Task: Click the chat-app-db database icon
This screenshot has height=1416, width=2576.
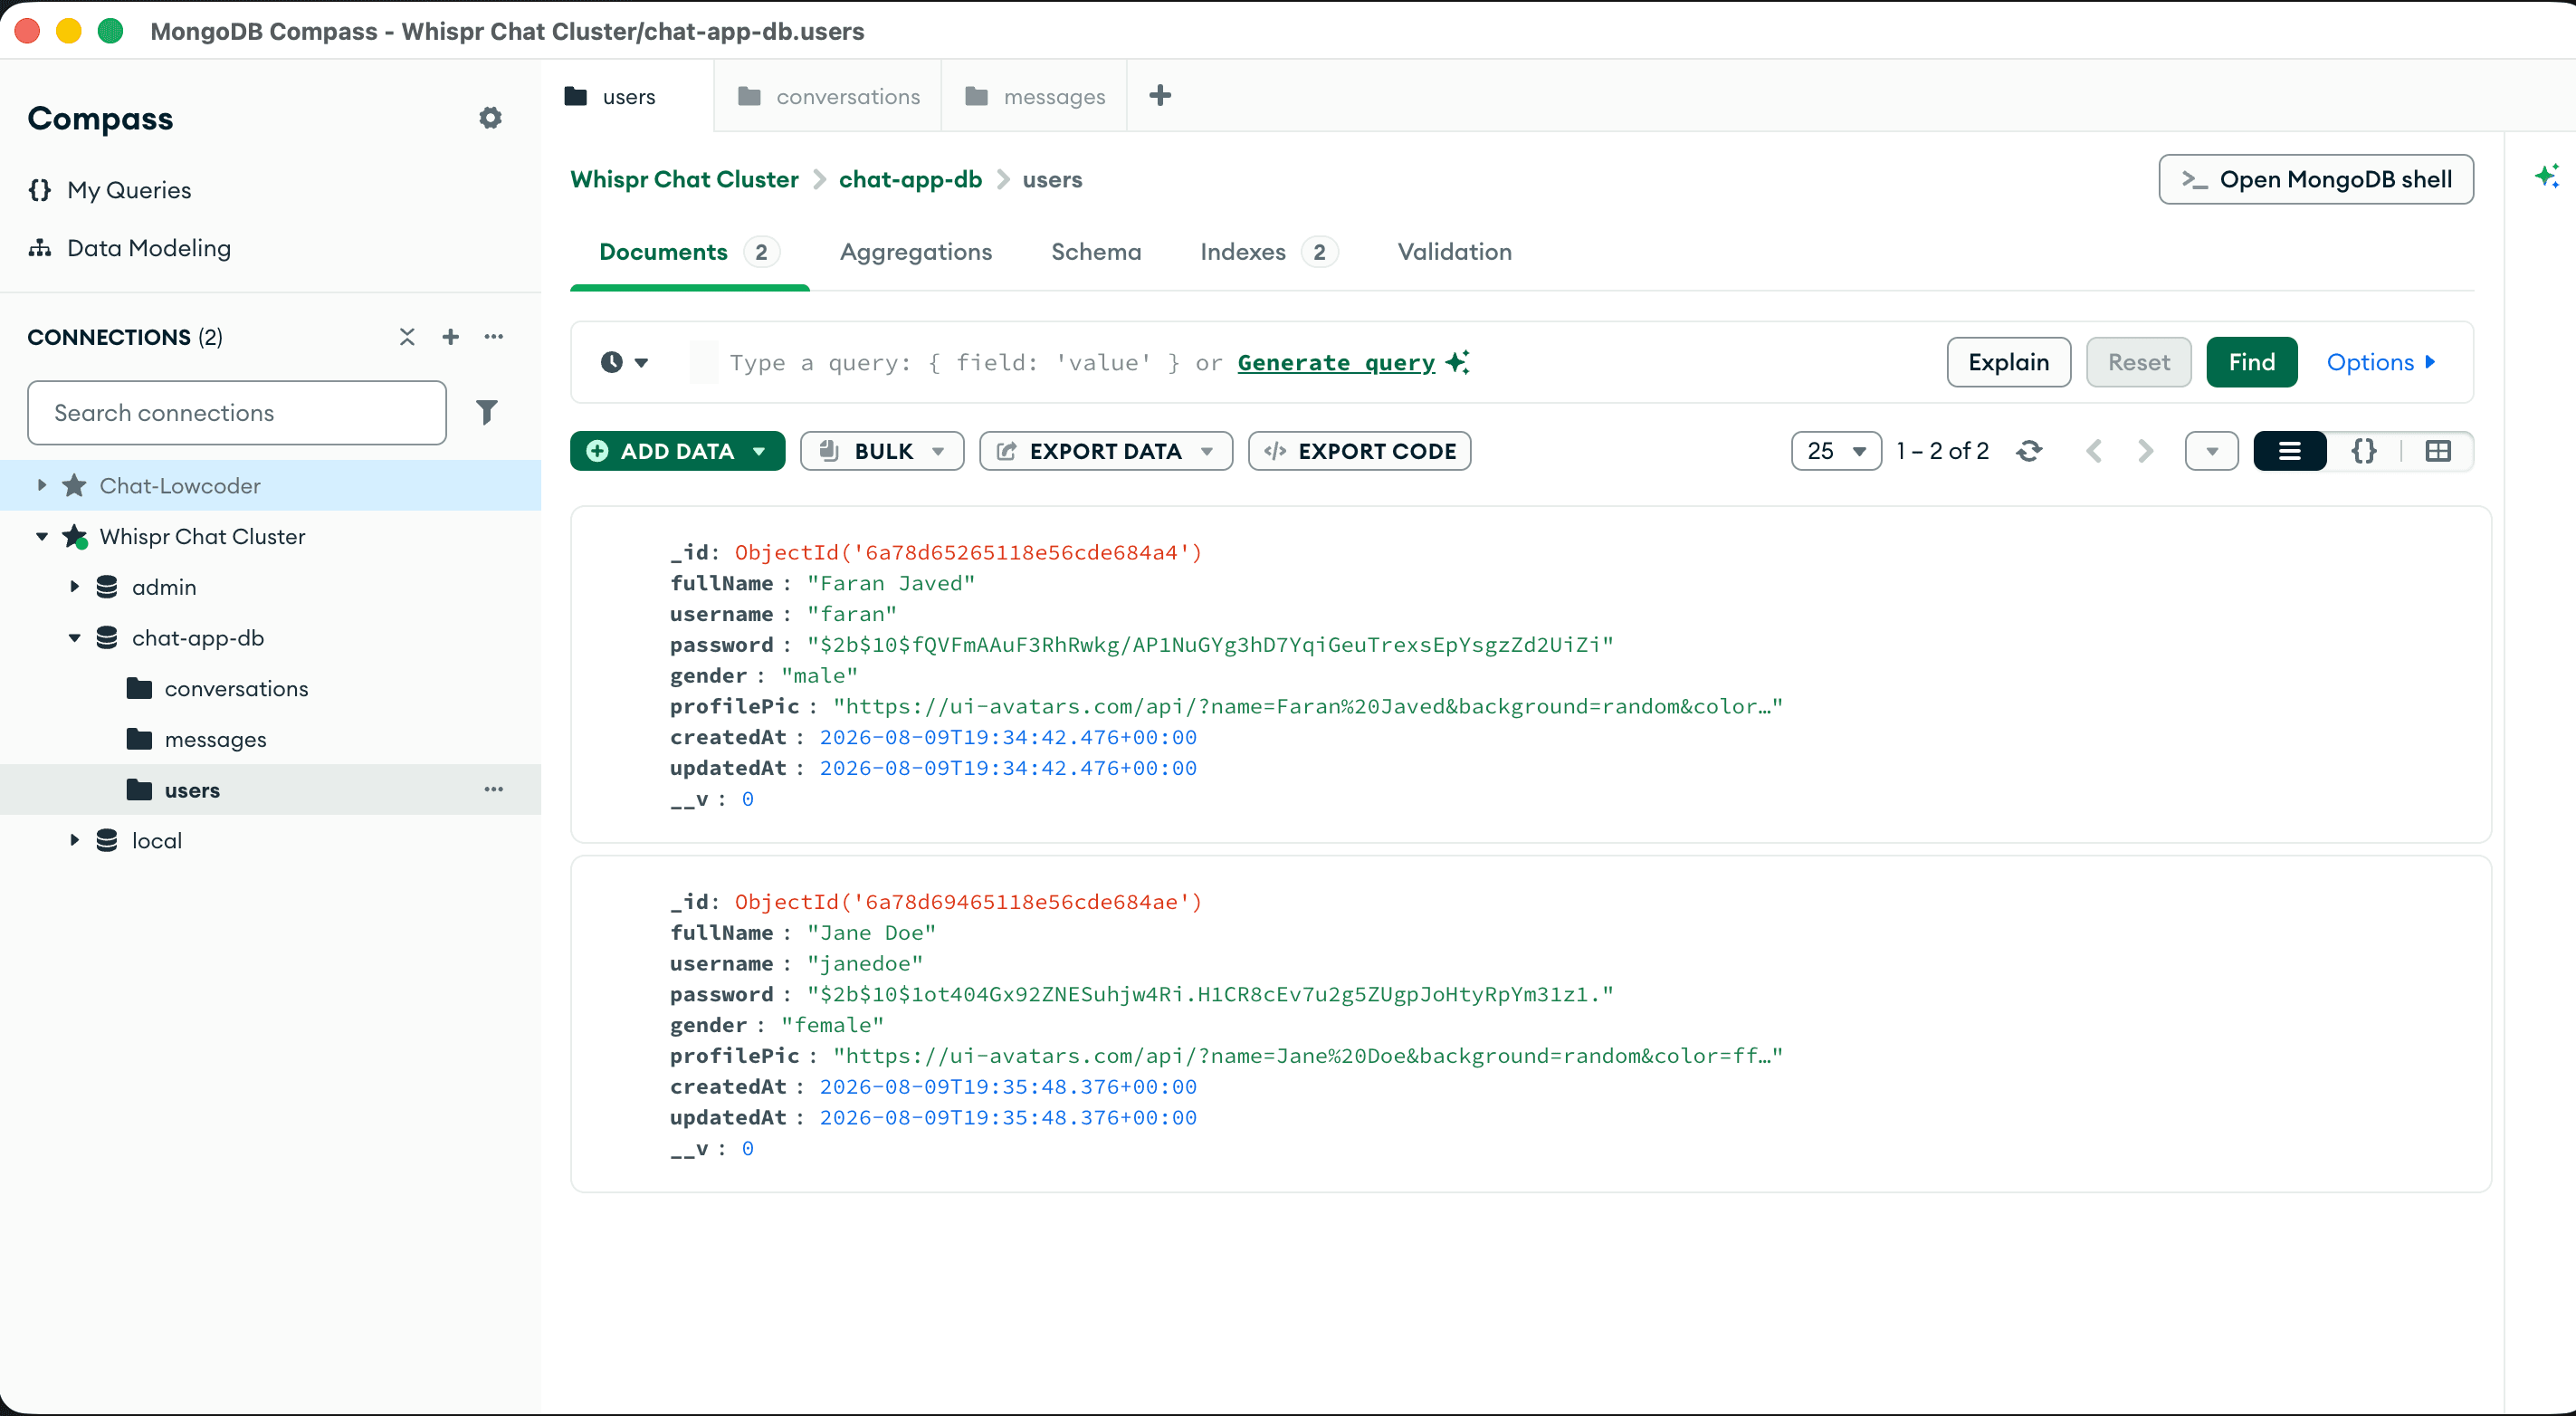Action: click(107, 638)
